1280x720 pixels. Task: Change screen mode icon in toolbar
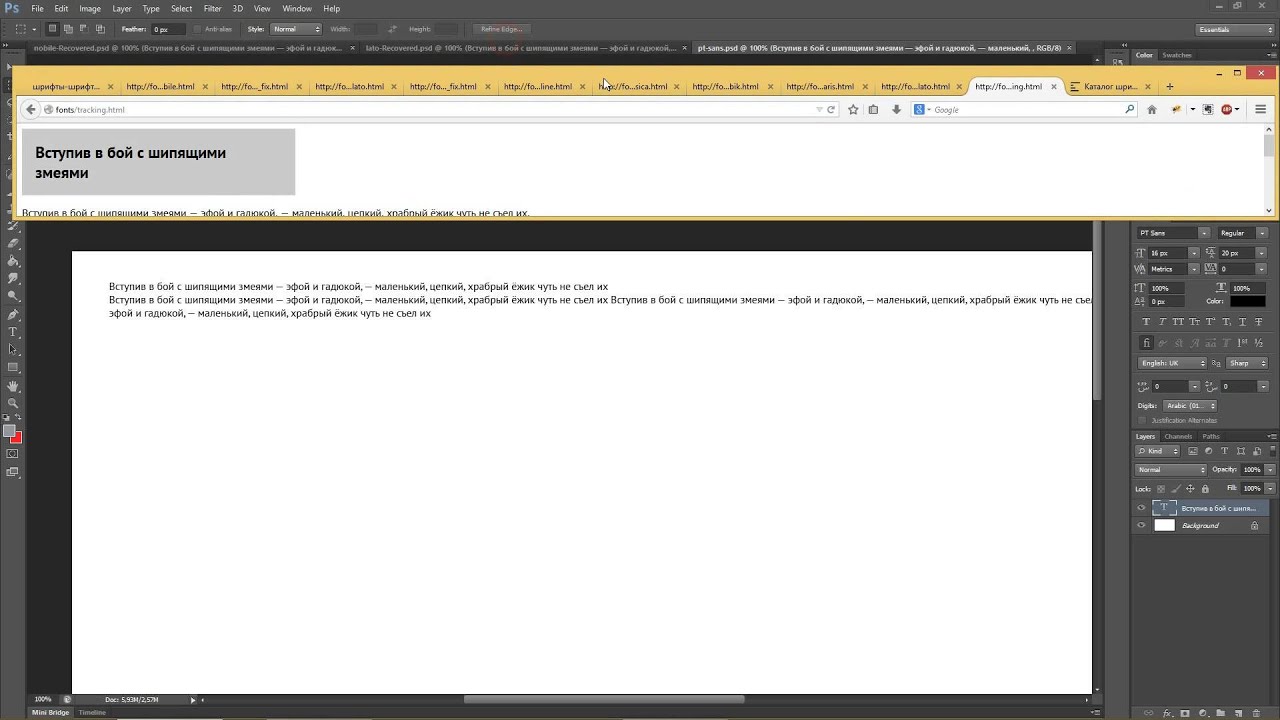[13, 471]
